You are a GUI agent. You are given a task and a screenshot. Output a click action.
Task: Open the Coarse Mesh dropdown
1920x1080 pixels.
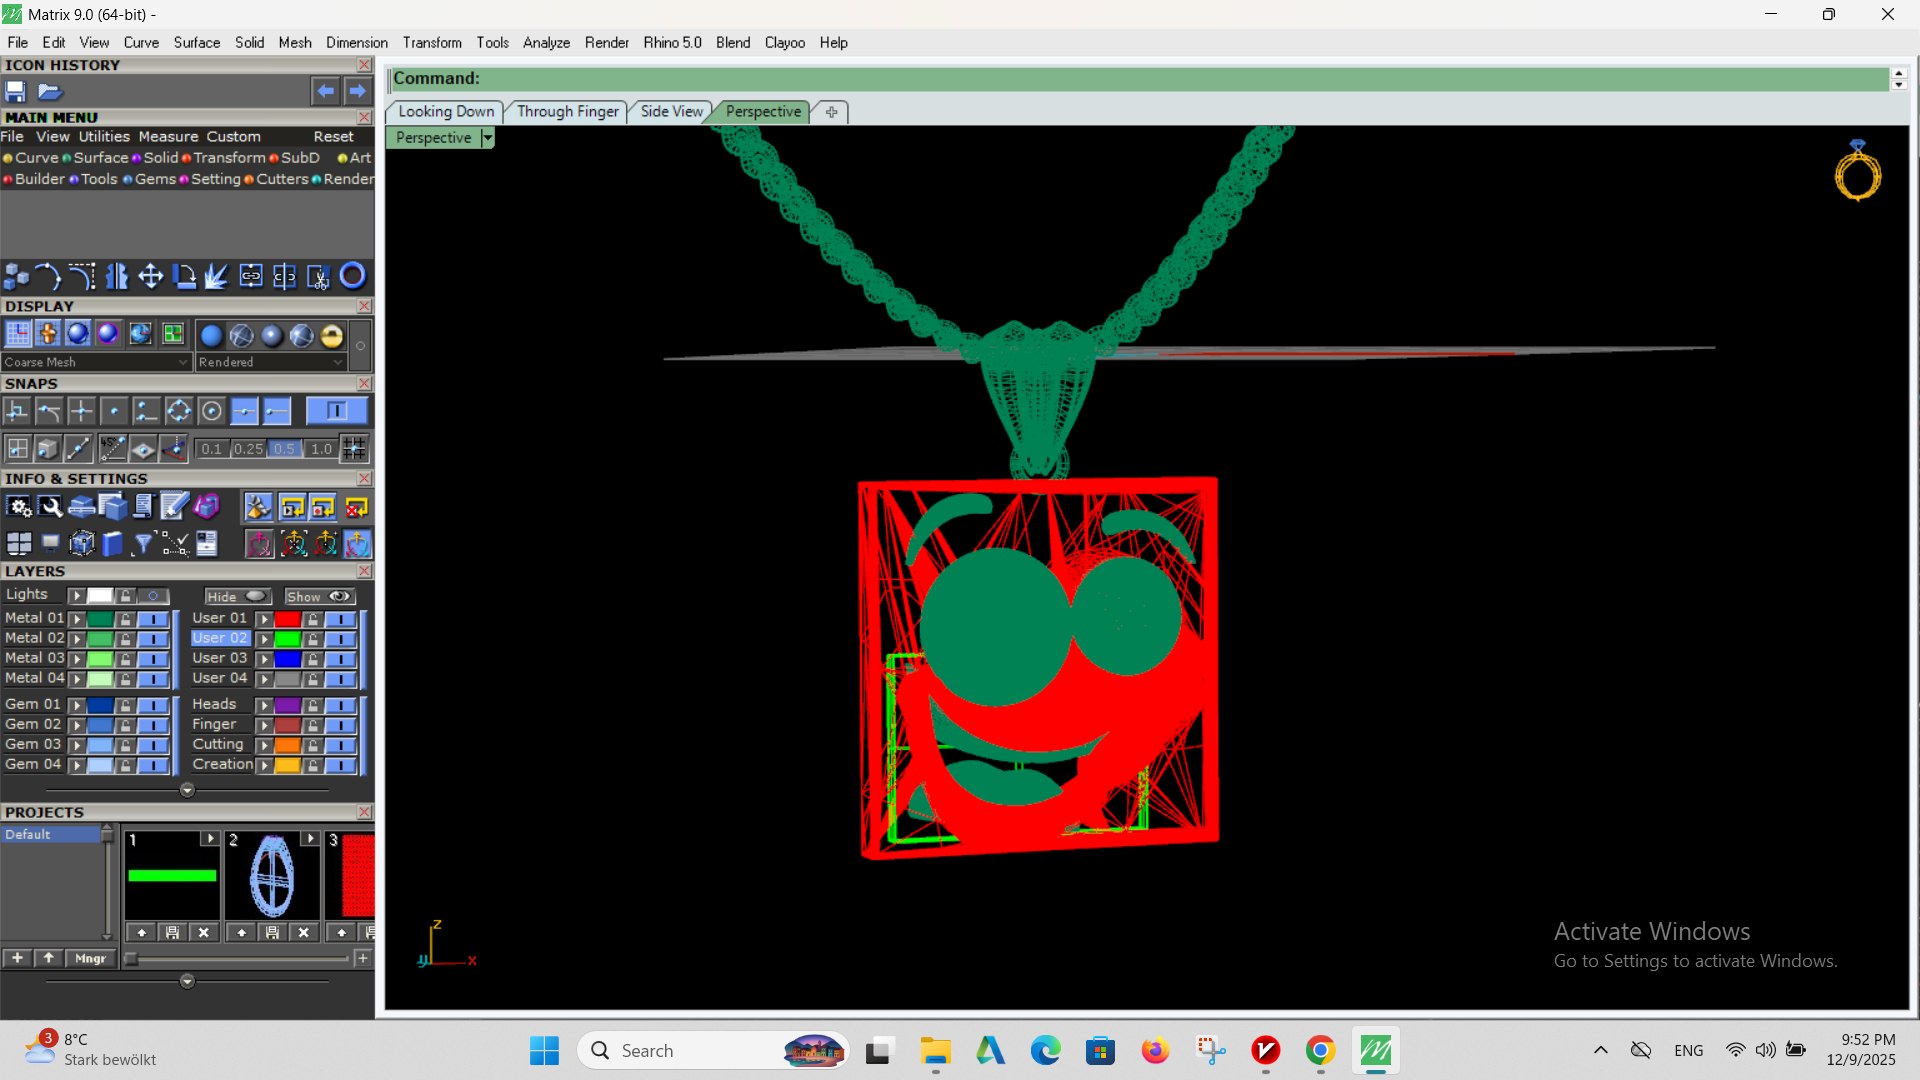click(96, 362)
